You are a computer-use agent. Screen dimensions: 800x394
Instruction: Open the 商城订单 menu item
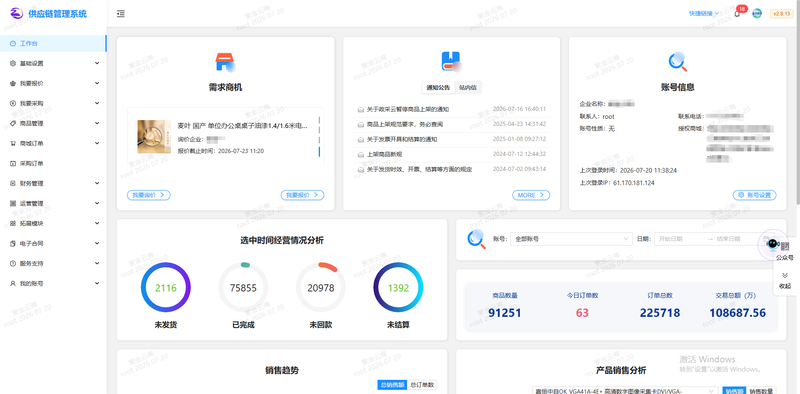click(53, 143)
